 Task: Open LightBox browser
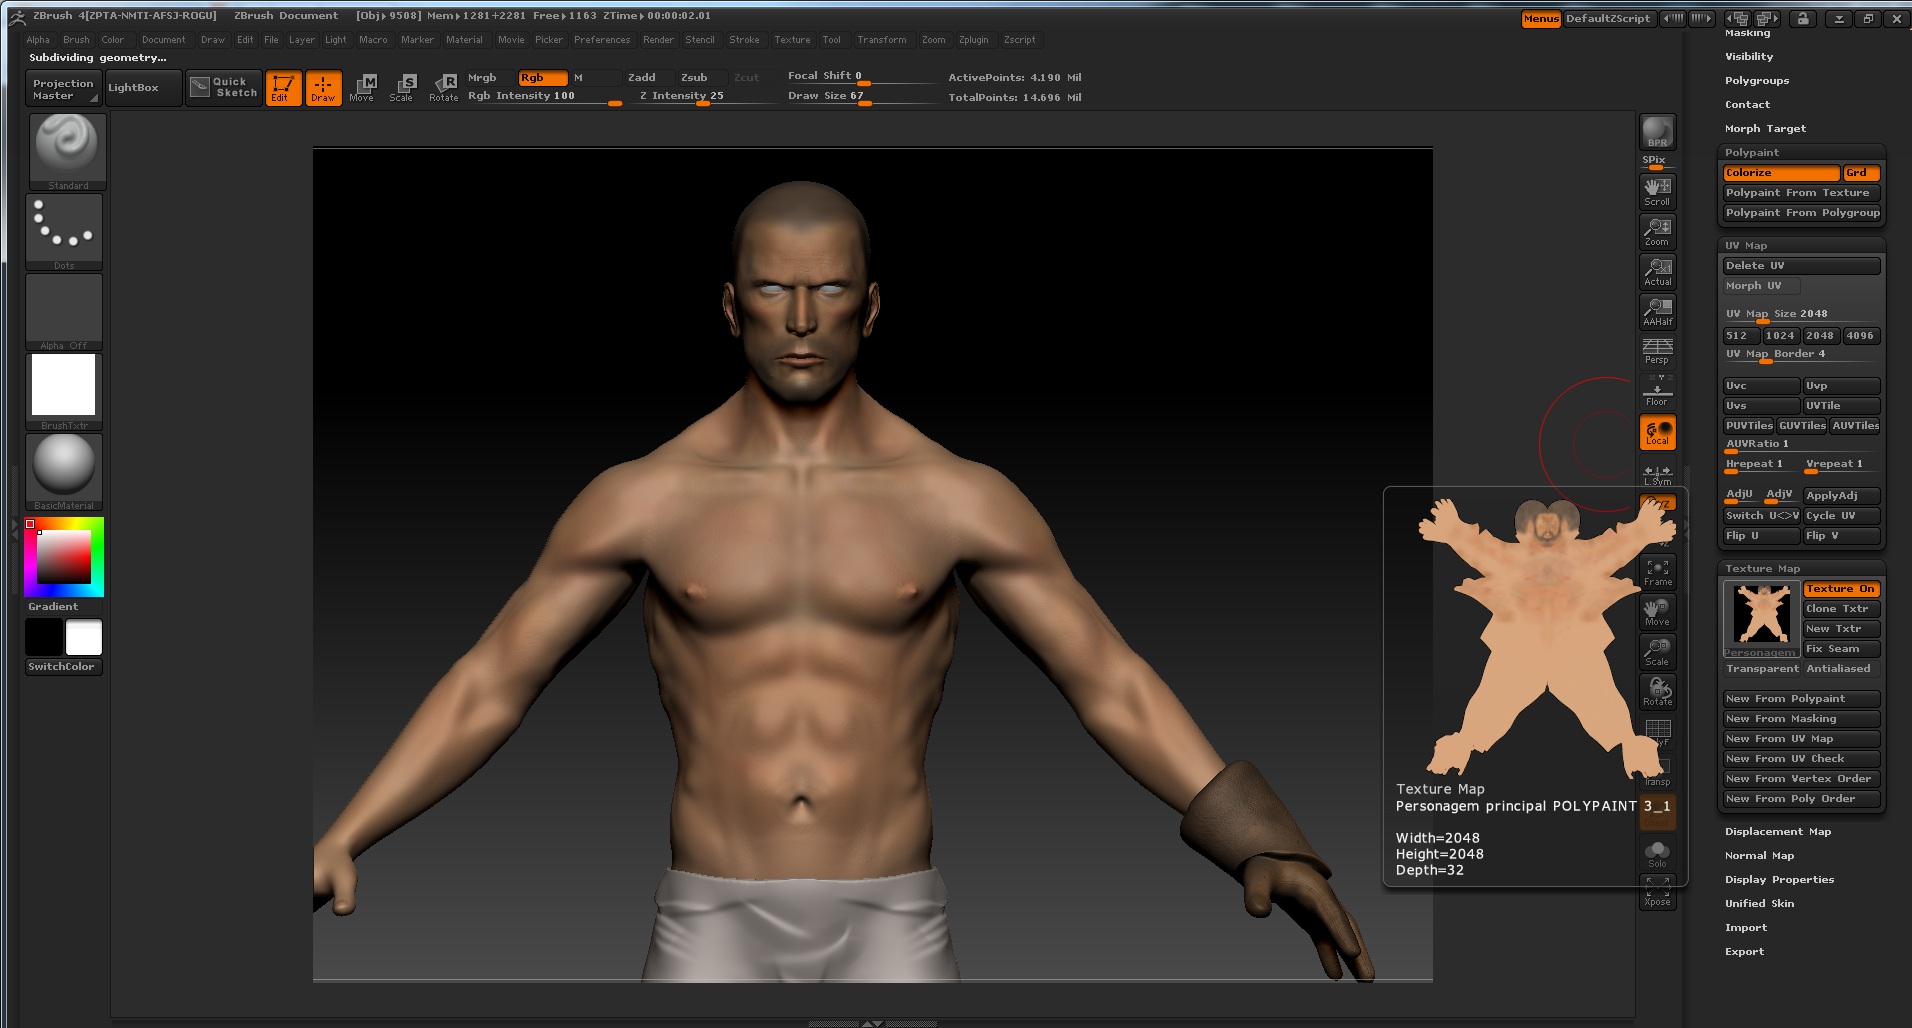[143, 87]
